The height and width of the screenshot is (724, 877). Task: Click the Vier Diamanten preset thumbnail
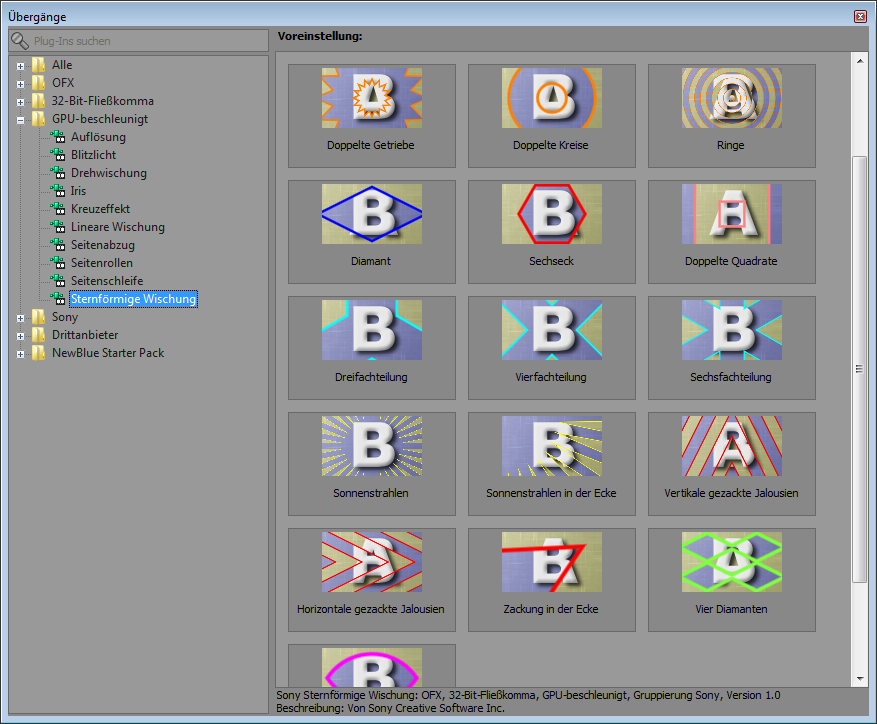[731, 562]
